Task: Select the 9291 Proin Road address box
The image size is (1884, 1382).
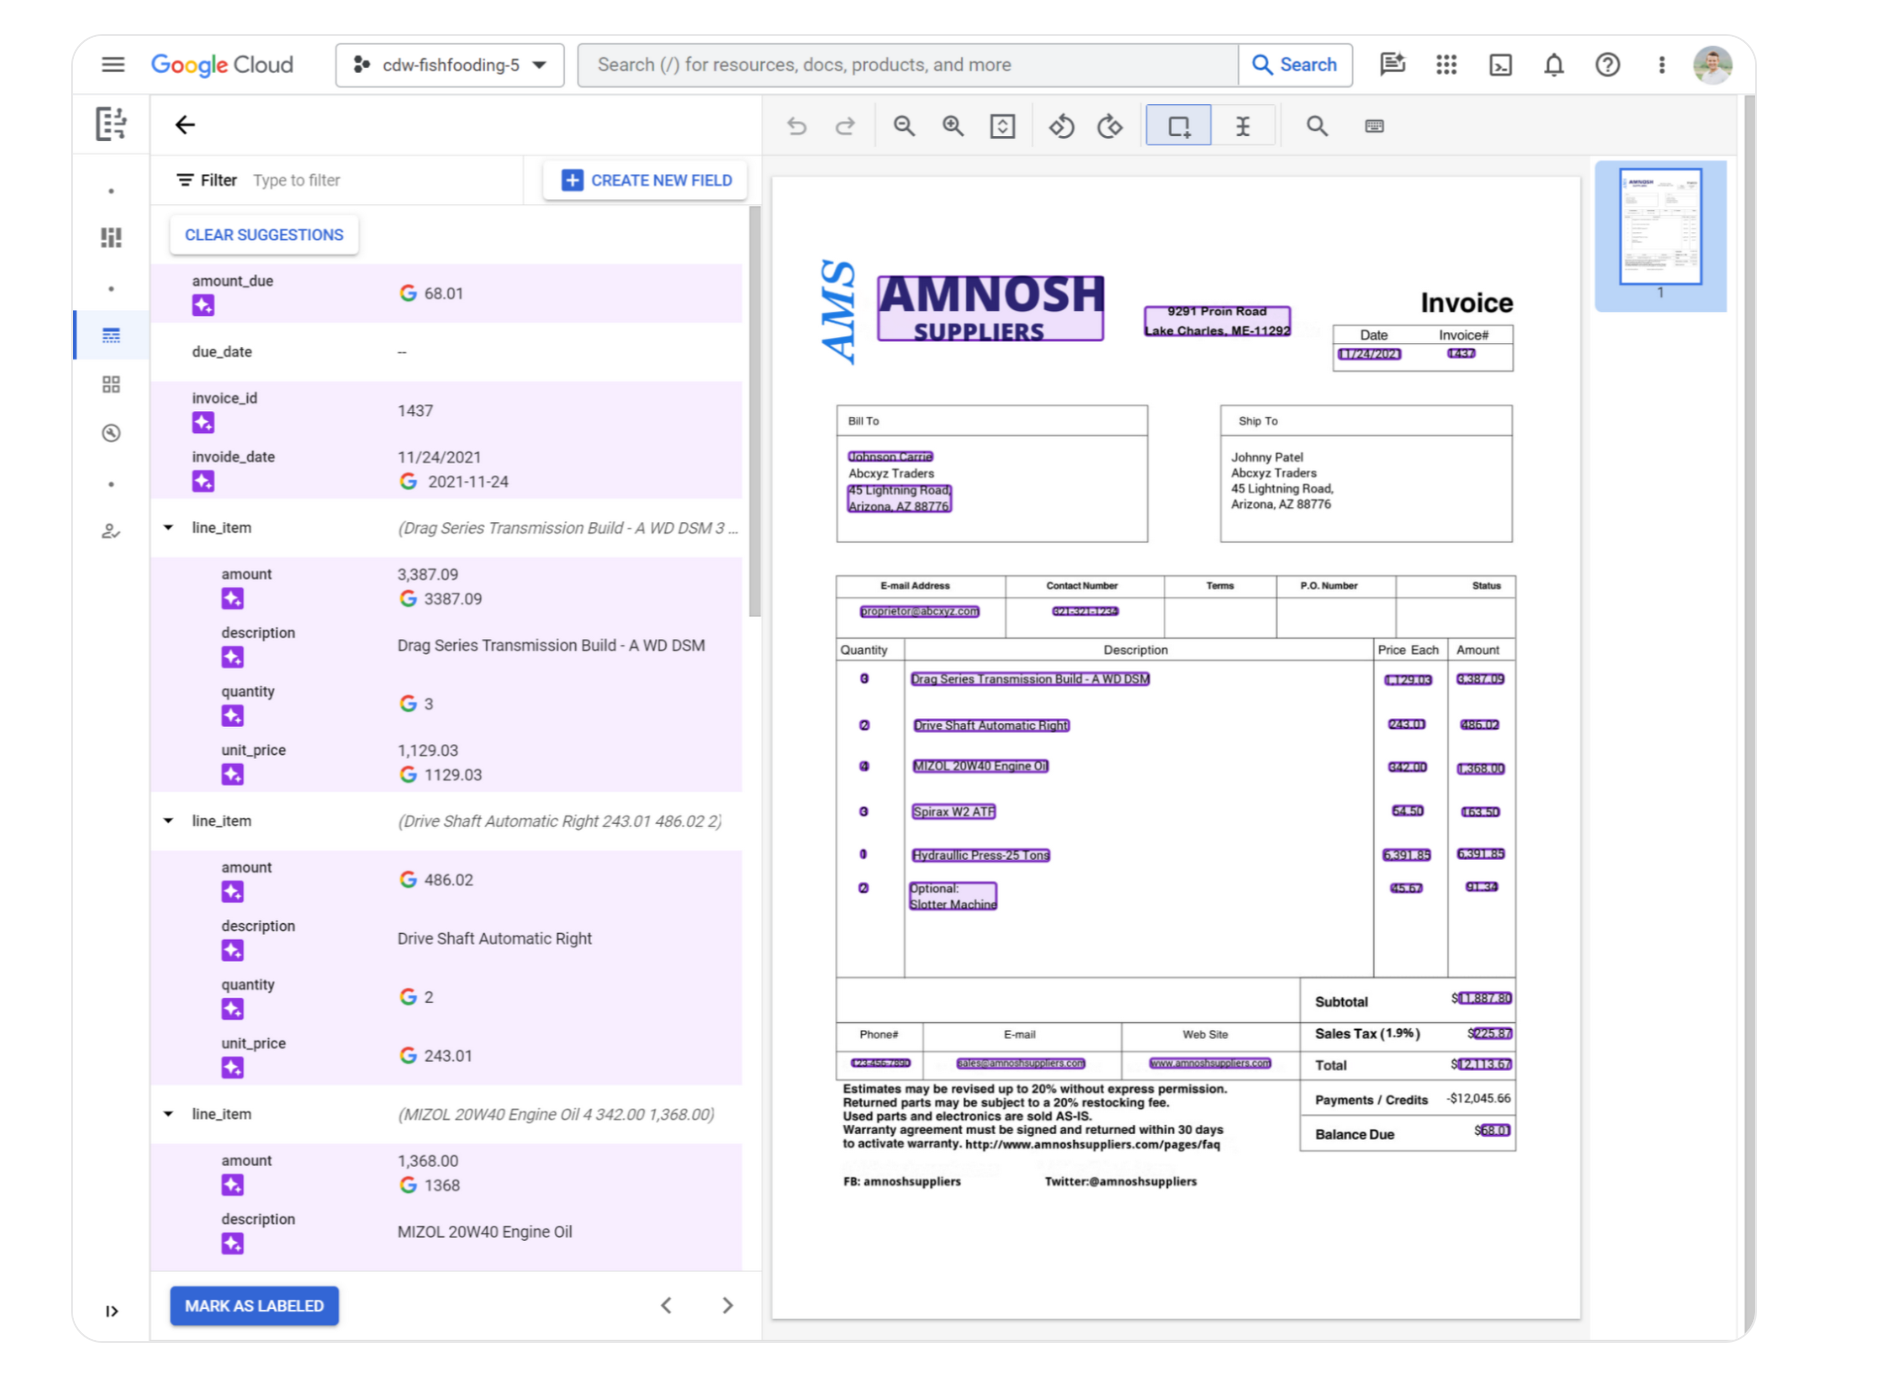Action: [1217, 321]
